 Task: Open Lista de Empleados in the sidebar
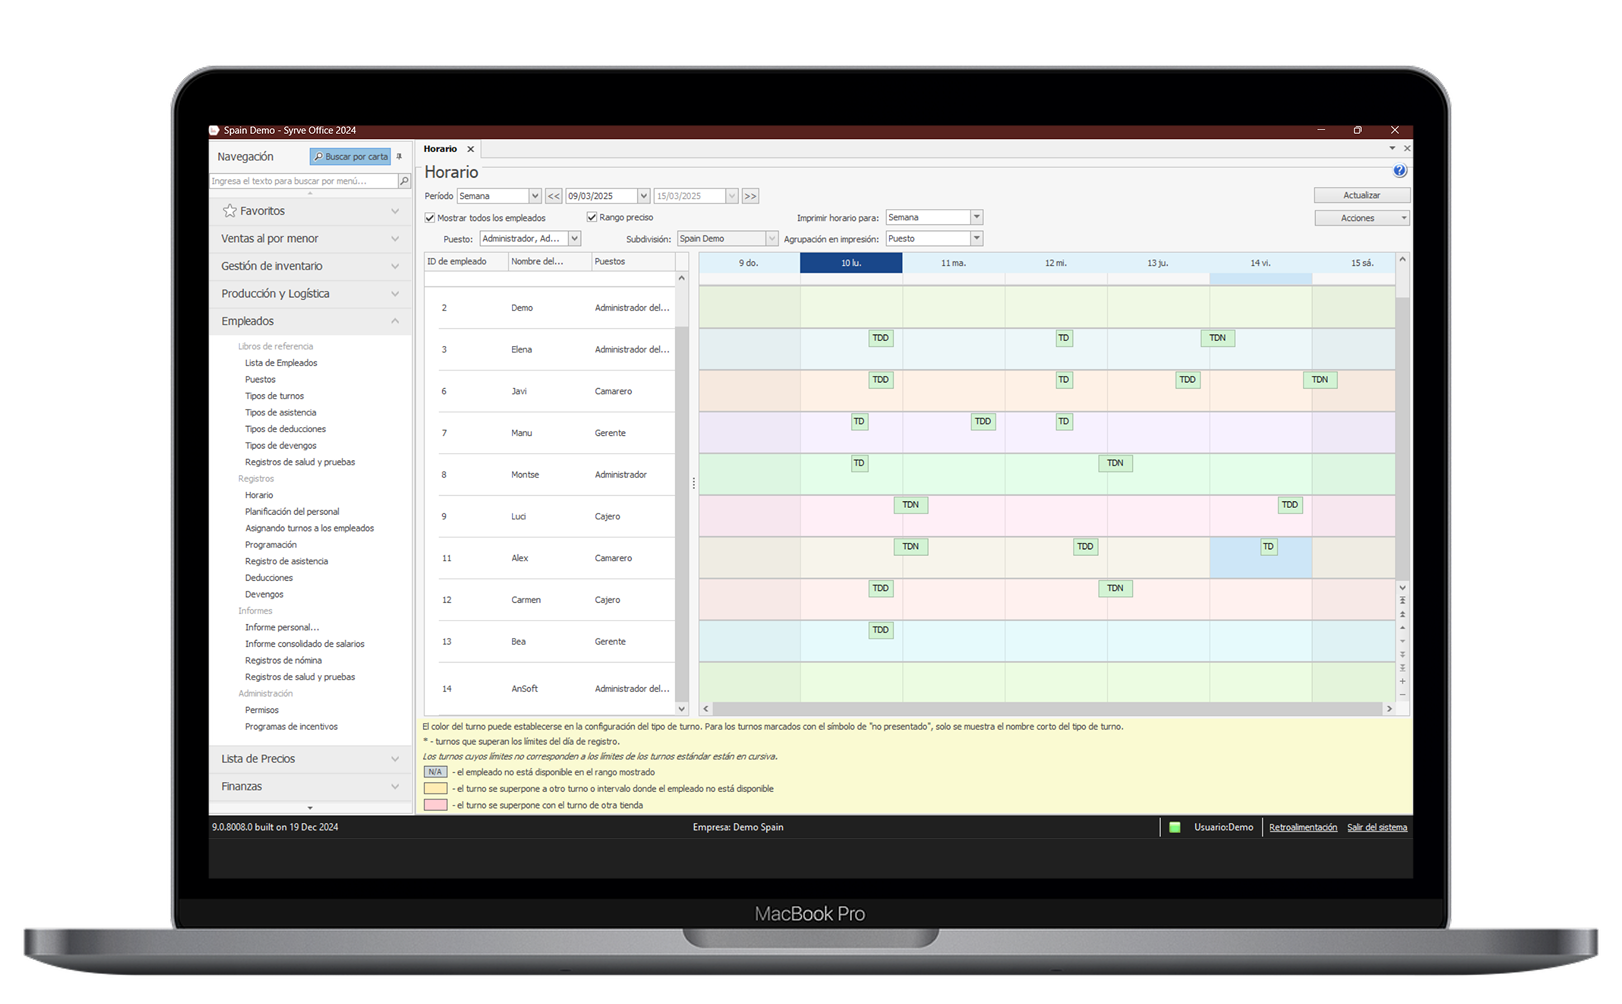(281, 363)
